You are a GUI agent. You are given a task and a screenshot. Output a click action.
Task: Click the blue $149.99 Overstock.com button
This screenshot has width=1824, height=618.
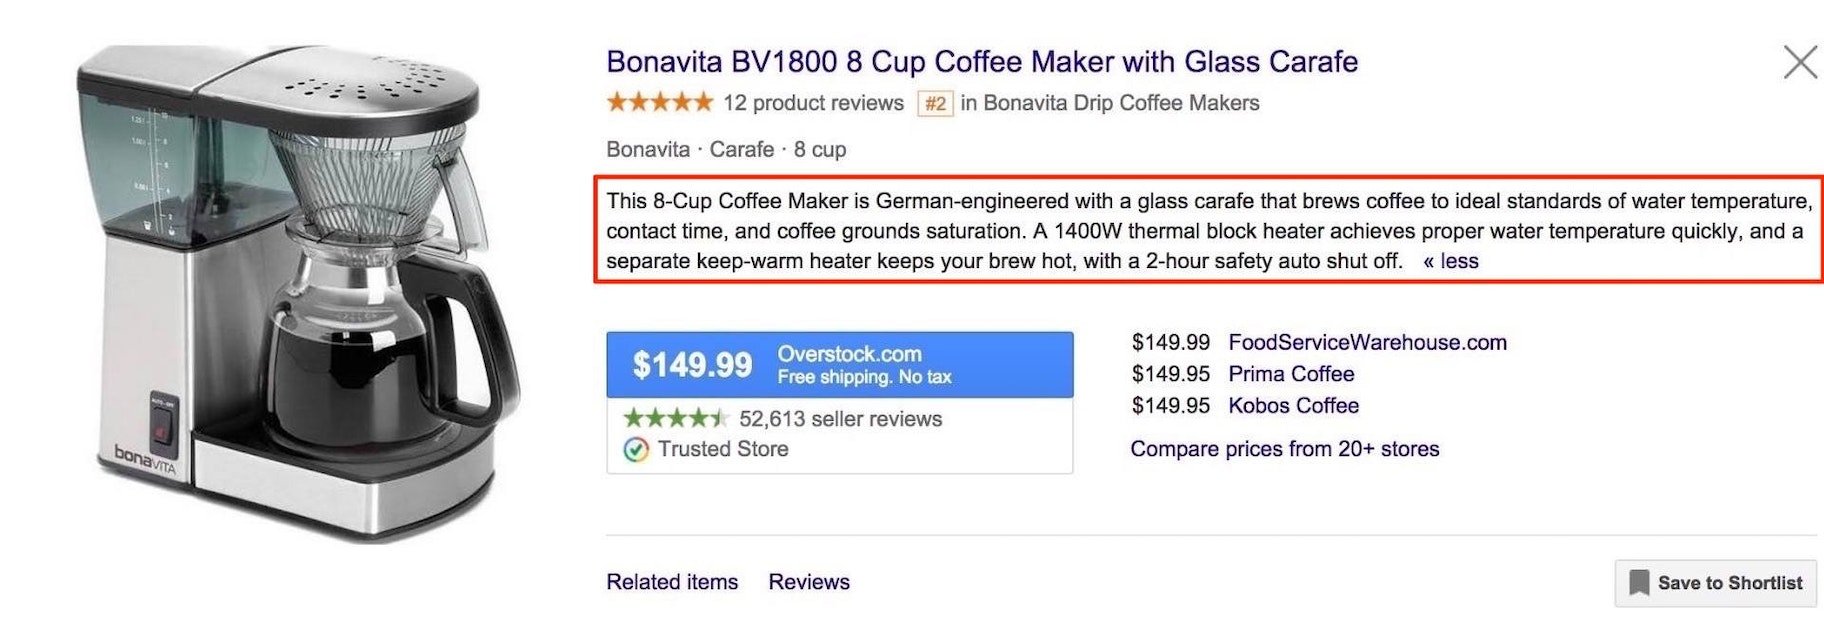pyautogui.click(x=839, y=365)
